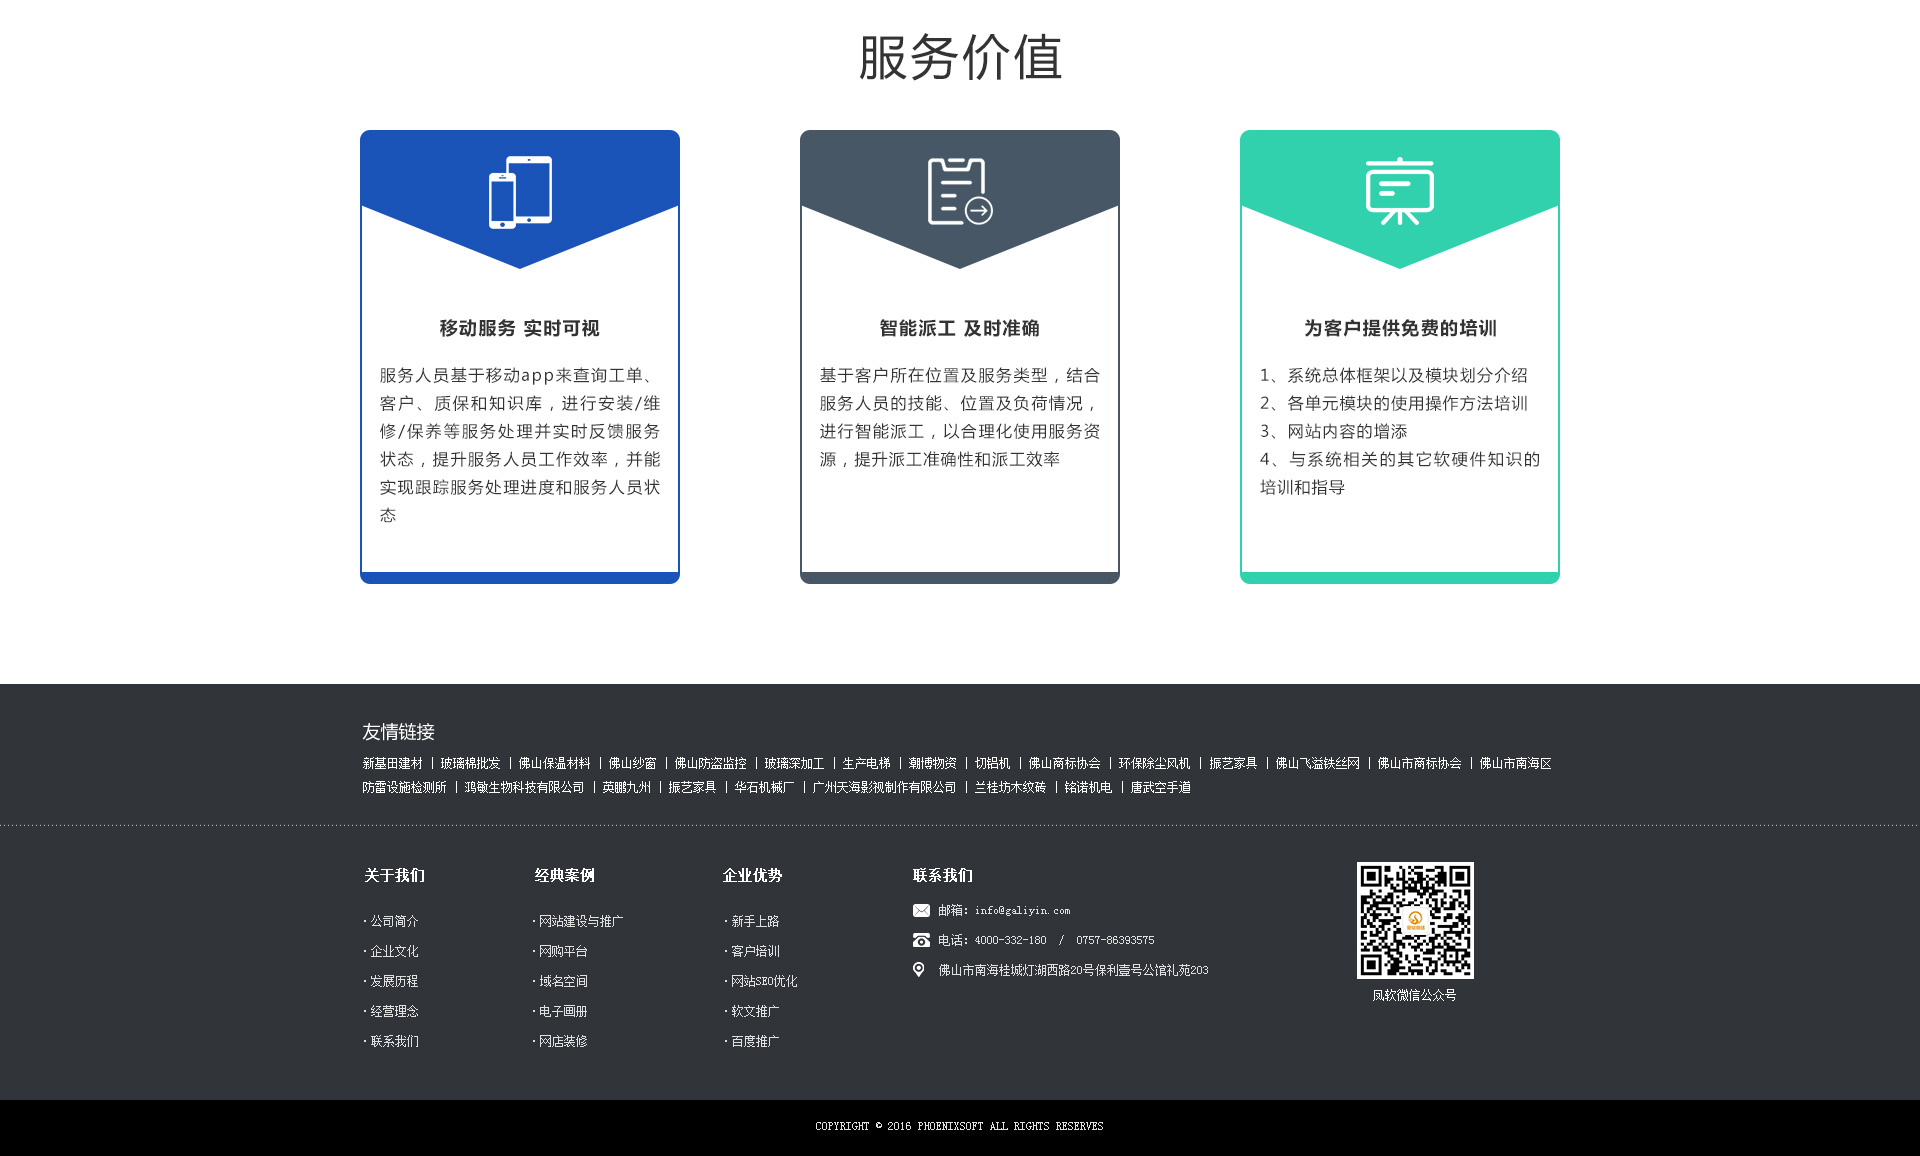Image resolution: width=1920 pixels, height=1156 pixels.
Task: Open the 公司简介 footer link
Action: point(394,921)
